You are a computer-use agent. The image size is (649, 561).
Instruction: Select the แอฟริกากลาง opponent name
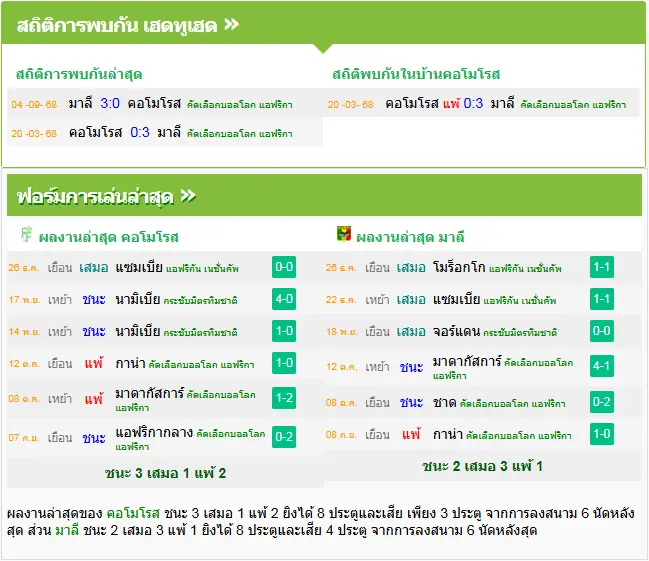(x=154, y=432)
